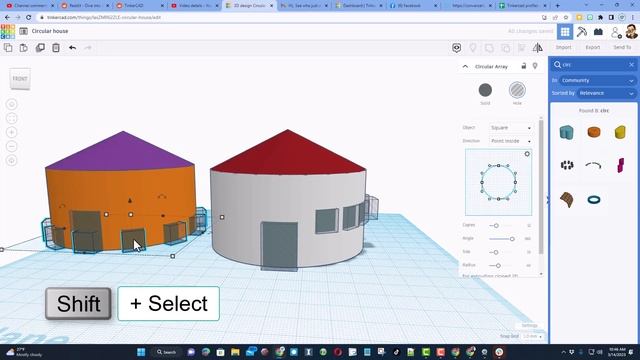The height and width of the screenshot is (360, 640).
Task: Open the Object dropdown showing Square
Action: (511, 128)
